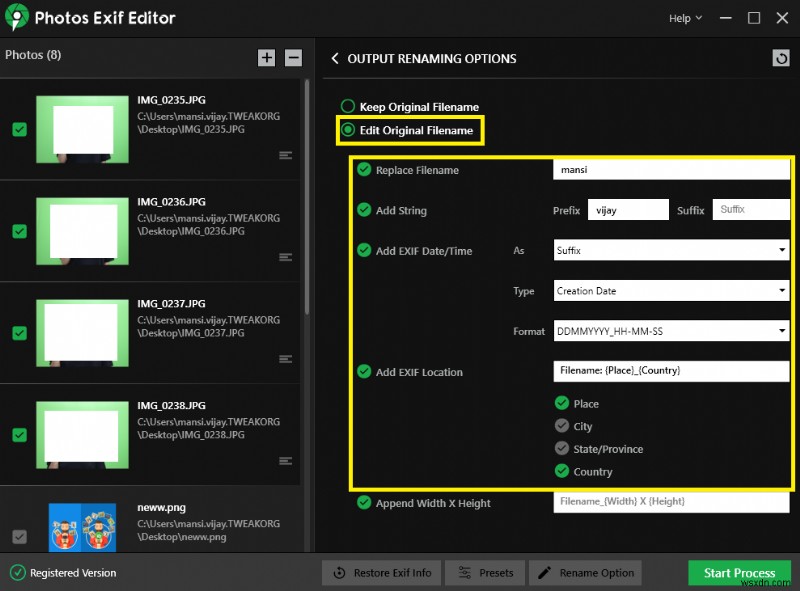Screen dimensions: 800x591
Task: Deselect the checkbox next to IMG_0236.JPG
Action: coord(19,231)
